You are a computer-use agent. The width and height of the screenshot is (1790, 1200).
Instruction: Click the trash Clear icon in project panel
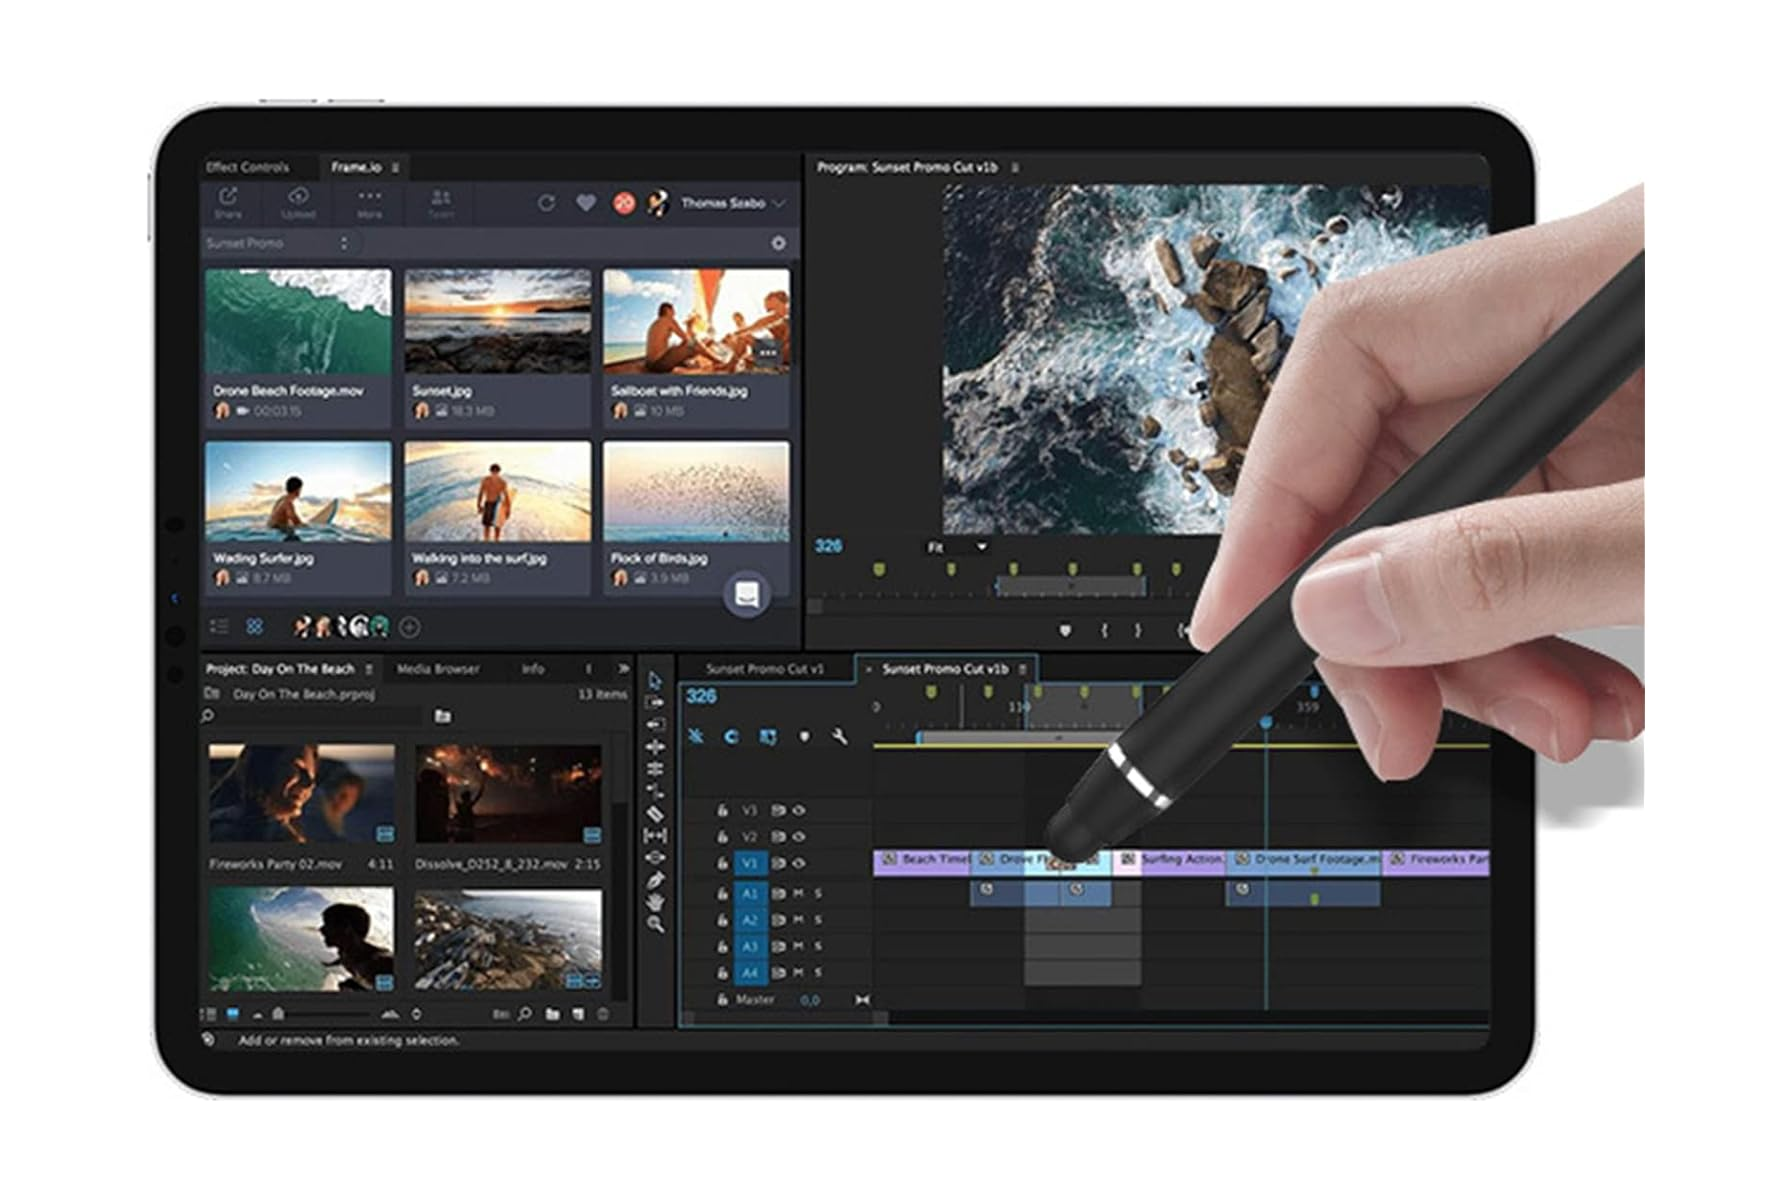pyautogui.click(x=602, y=1014)
